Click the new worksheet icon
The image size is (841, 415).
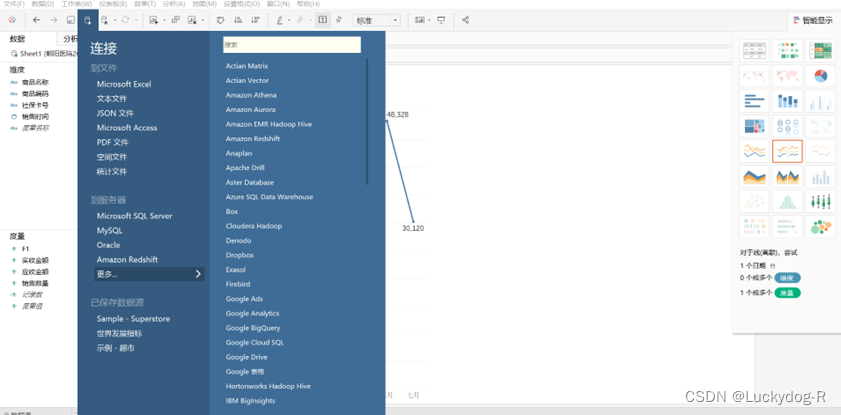point(154,20)
